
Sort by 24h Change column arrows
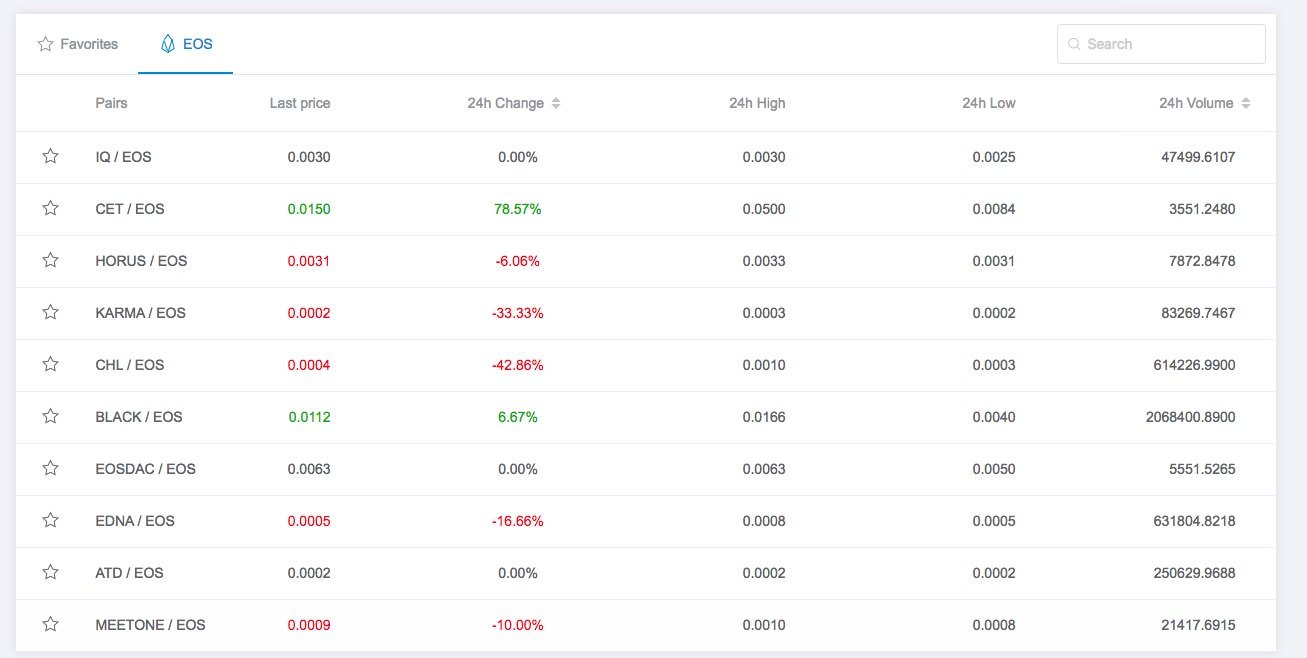tap(556, 103)
